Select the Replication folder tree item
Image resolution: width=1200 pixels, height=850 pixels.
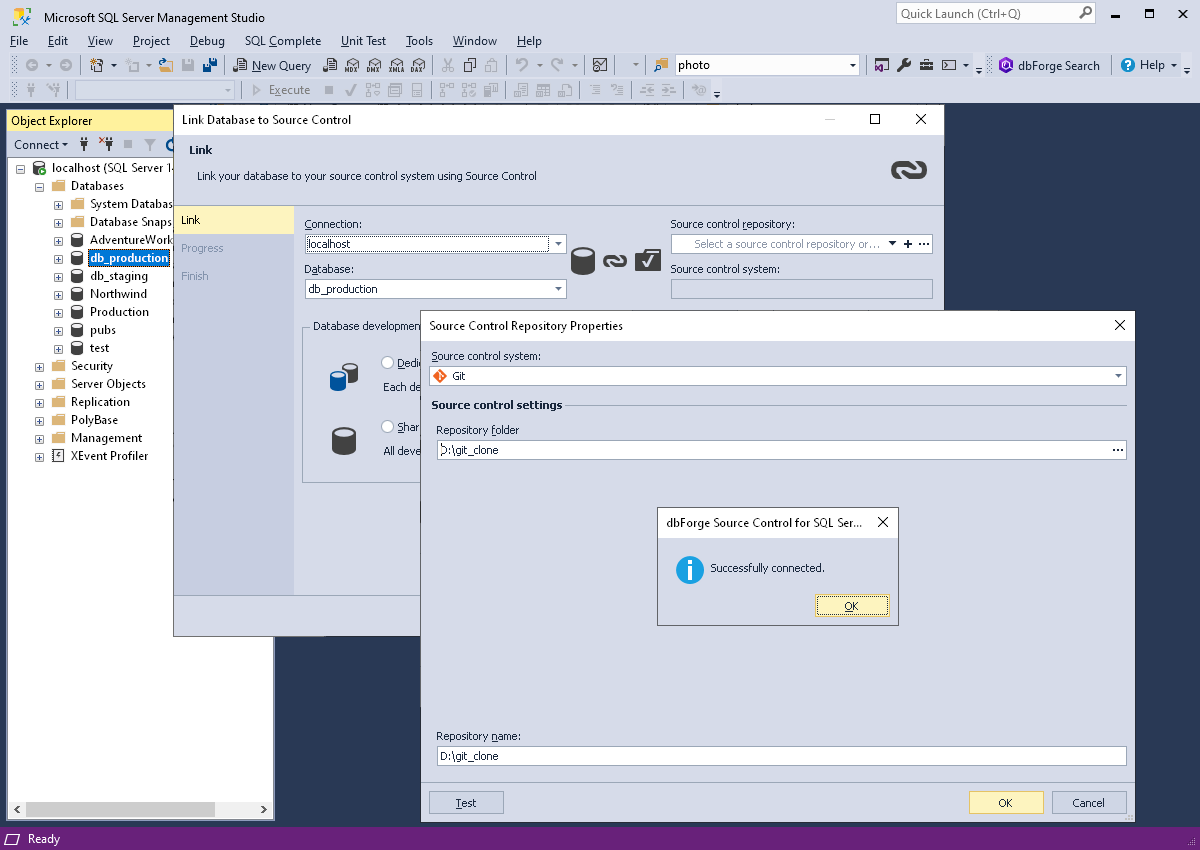point(100,402)
